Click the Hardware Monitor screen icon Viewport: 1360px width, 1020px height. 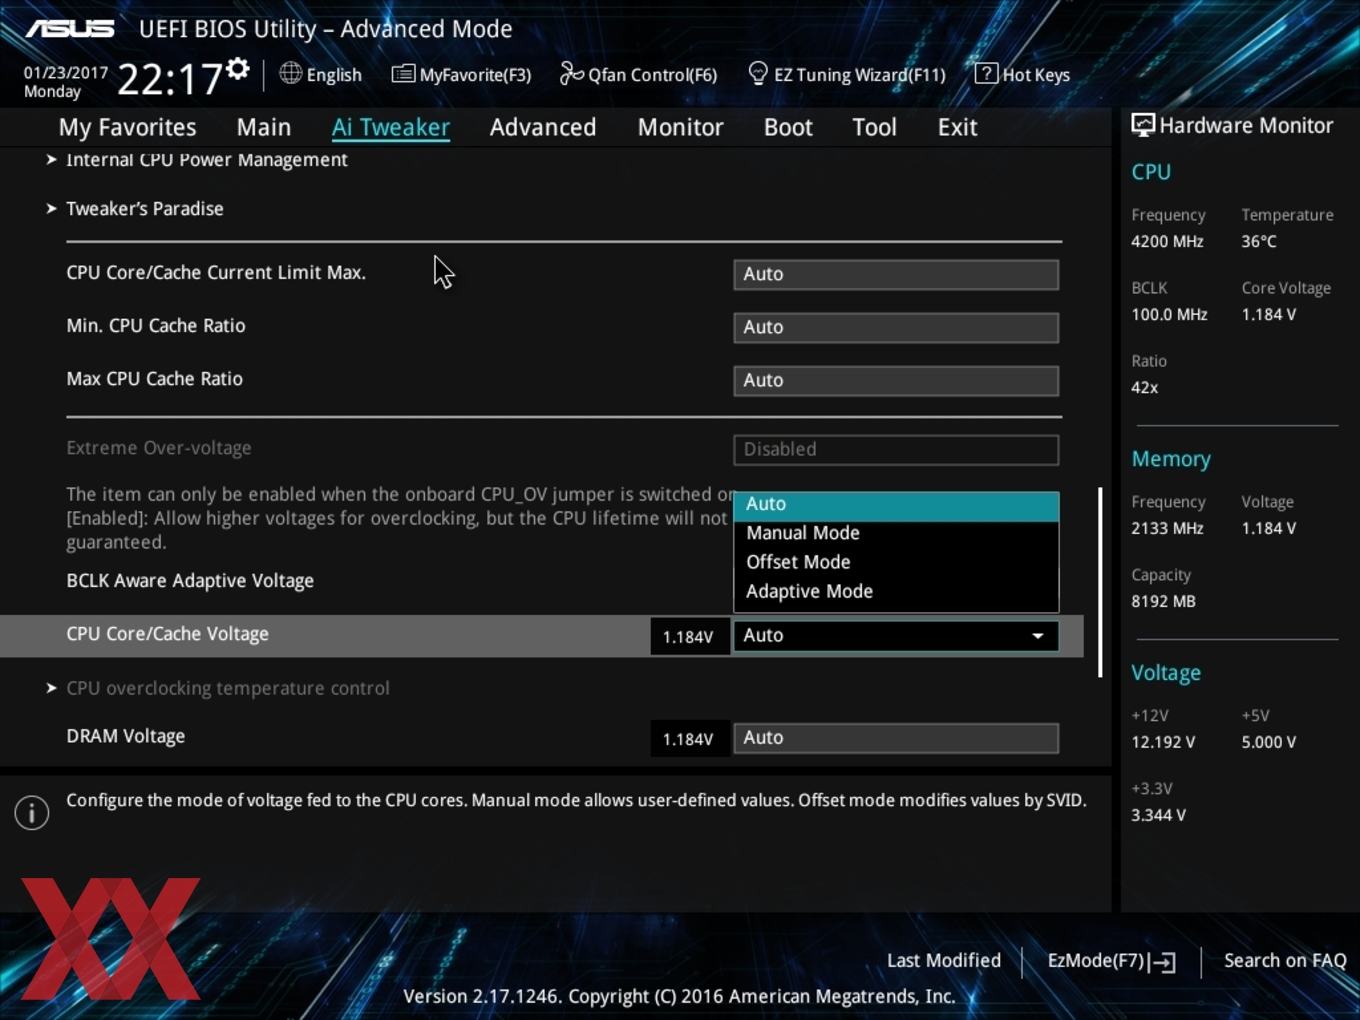pyautogui.click(x=1143, y=125)
